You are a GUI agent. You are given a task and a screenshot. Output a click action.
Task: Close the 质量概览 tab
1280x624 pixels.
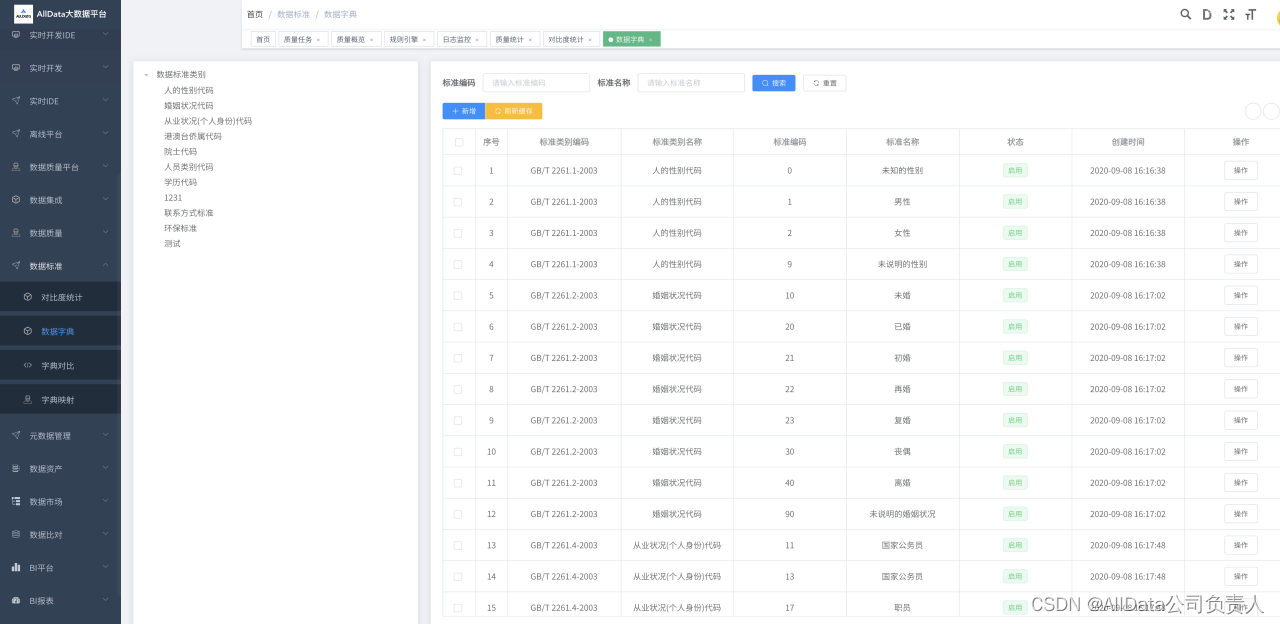point(372,40)
